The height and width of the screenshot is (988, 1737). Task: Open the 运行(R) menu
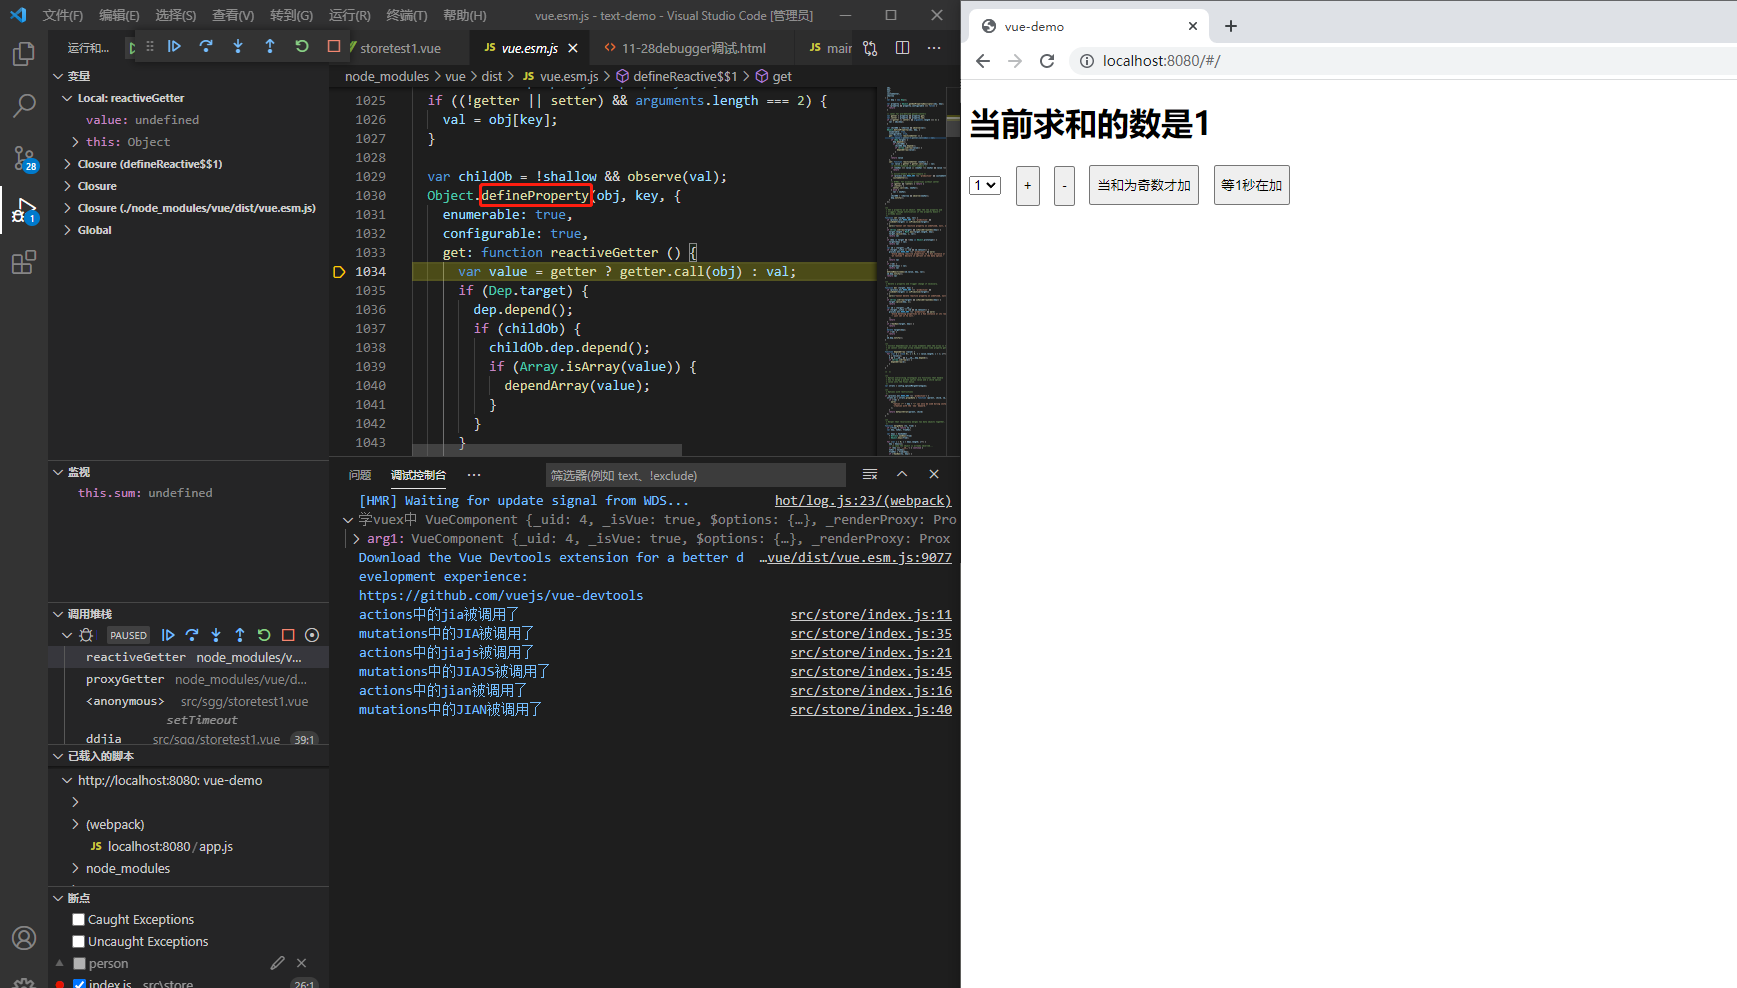349,15
